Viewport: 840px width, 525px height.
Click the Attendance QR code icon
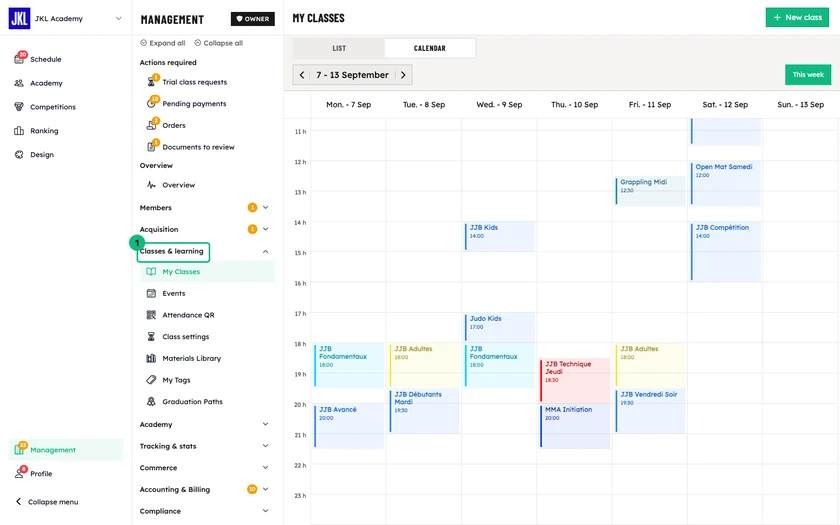(151, 315)
